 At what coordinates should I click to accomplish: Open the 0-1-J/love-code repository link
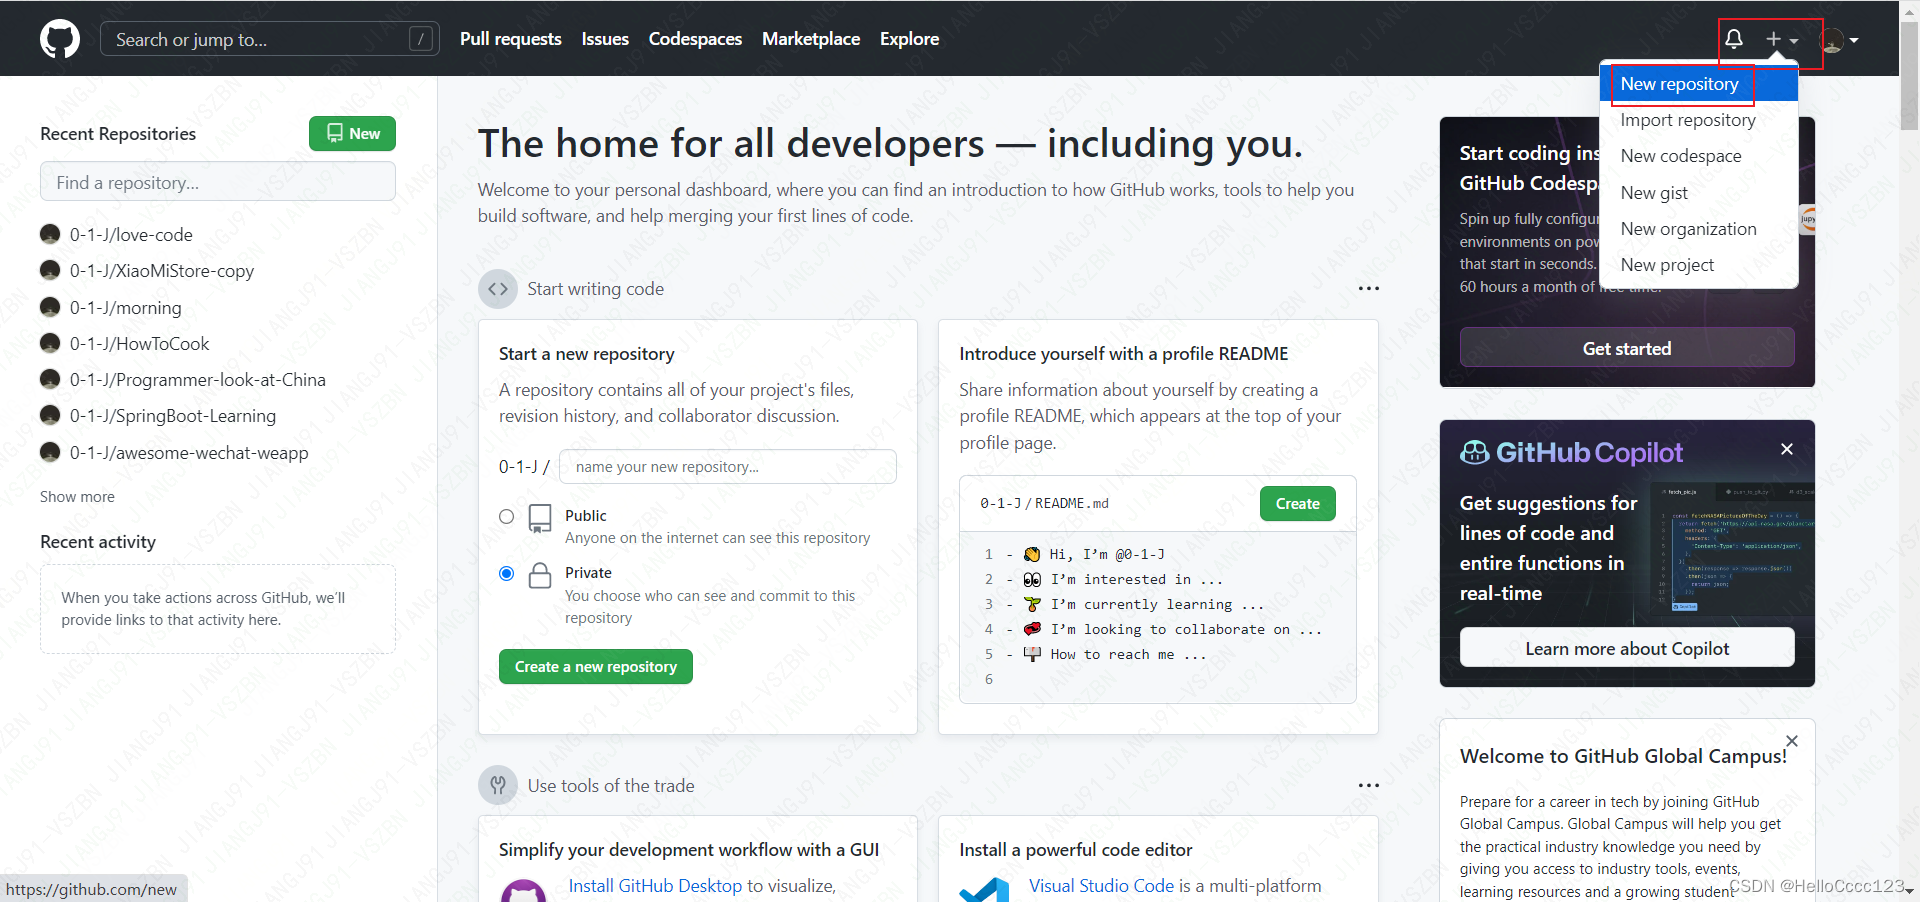[131, 235]
